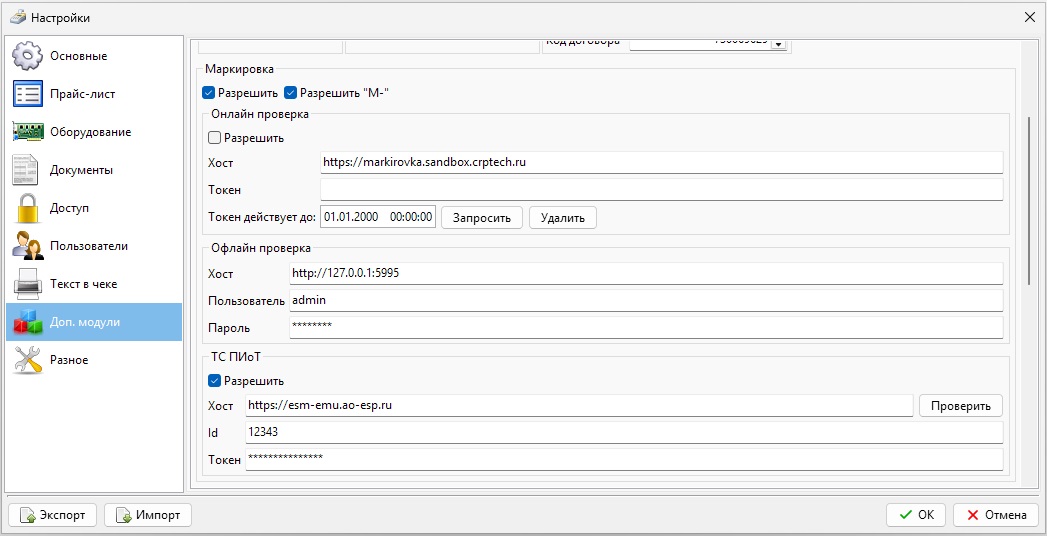Open the Разное tools icon

28,360
